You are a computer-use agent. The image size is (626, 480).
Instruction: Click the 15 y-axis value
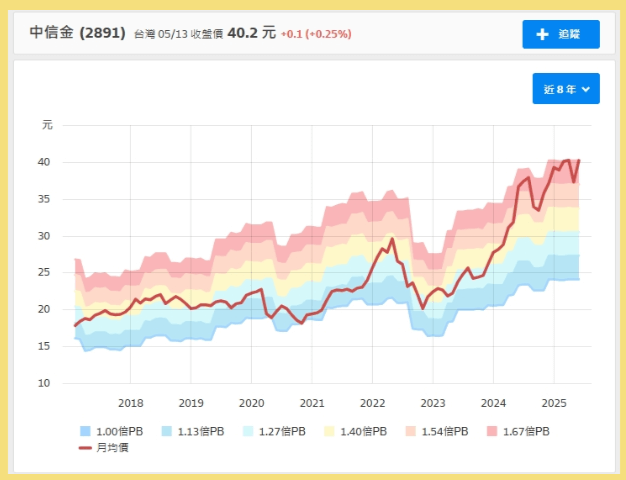click(44, 346)
